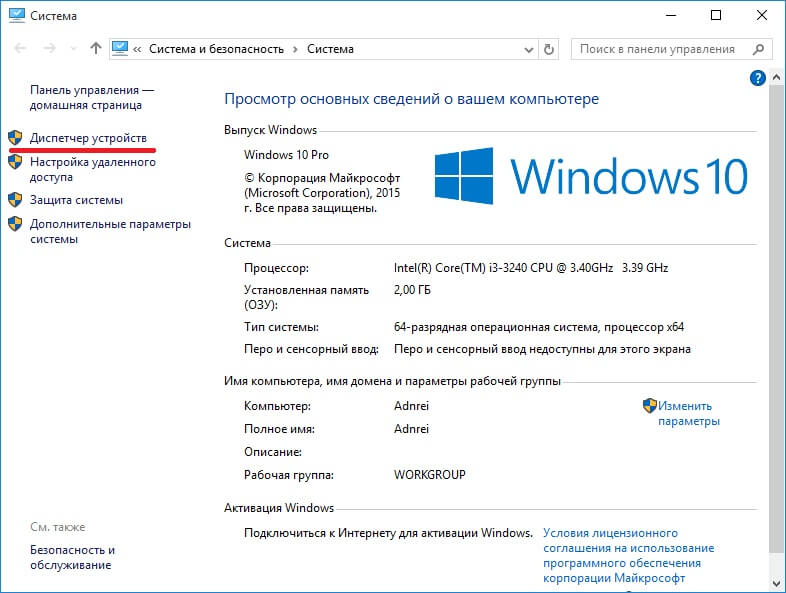This screenshot has height=593, width=786.
Task: Click the shield icon beside Диспетчер устройств
Action: pos(14,137)
